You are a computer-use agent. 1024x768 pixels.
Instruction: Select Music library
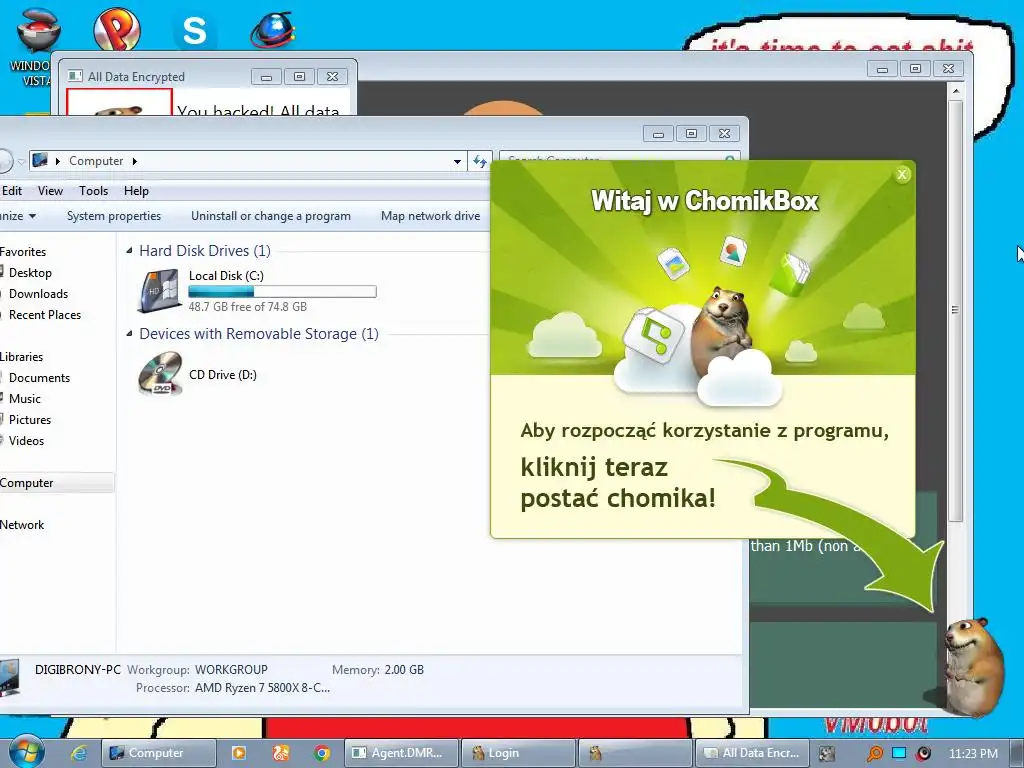pos(25,399)
